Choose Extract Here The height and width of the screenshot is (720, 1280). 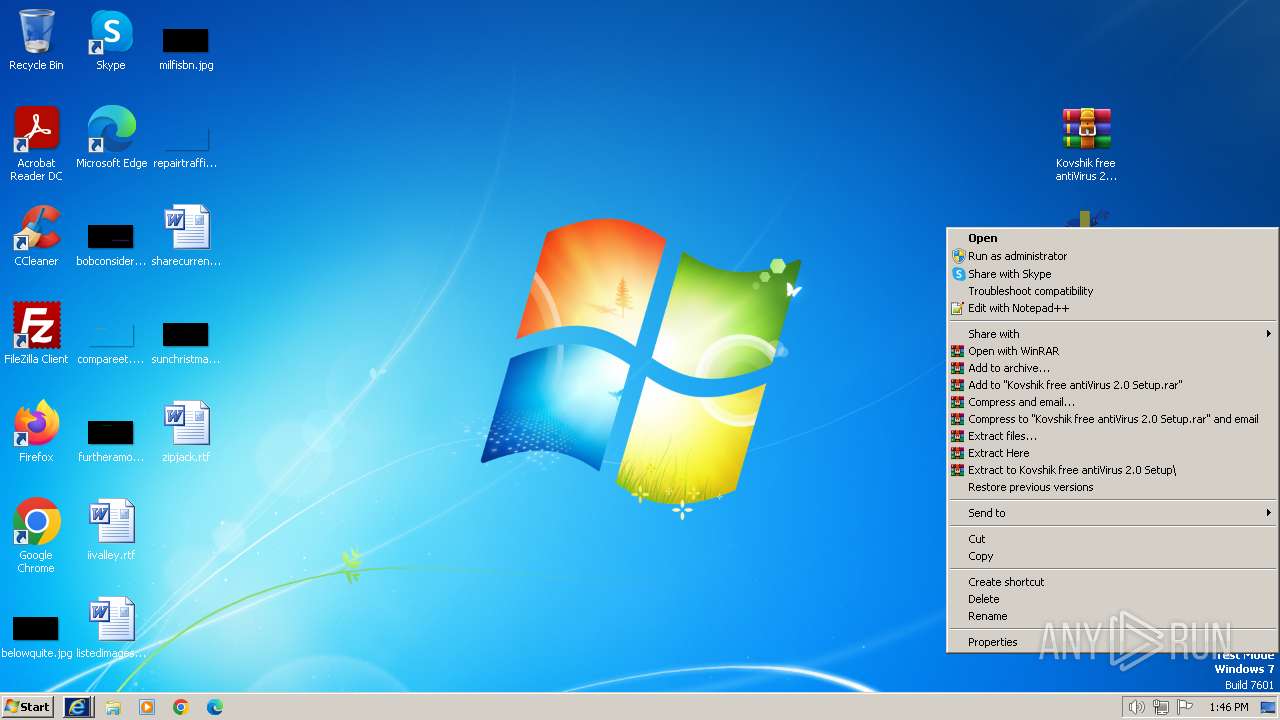1112,453
